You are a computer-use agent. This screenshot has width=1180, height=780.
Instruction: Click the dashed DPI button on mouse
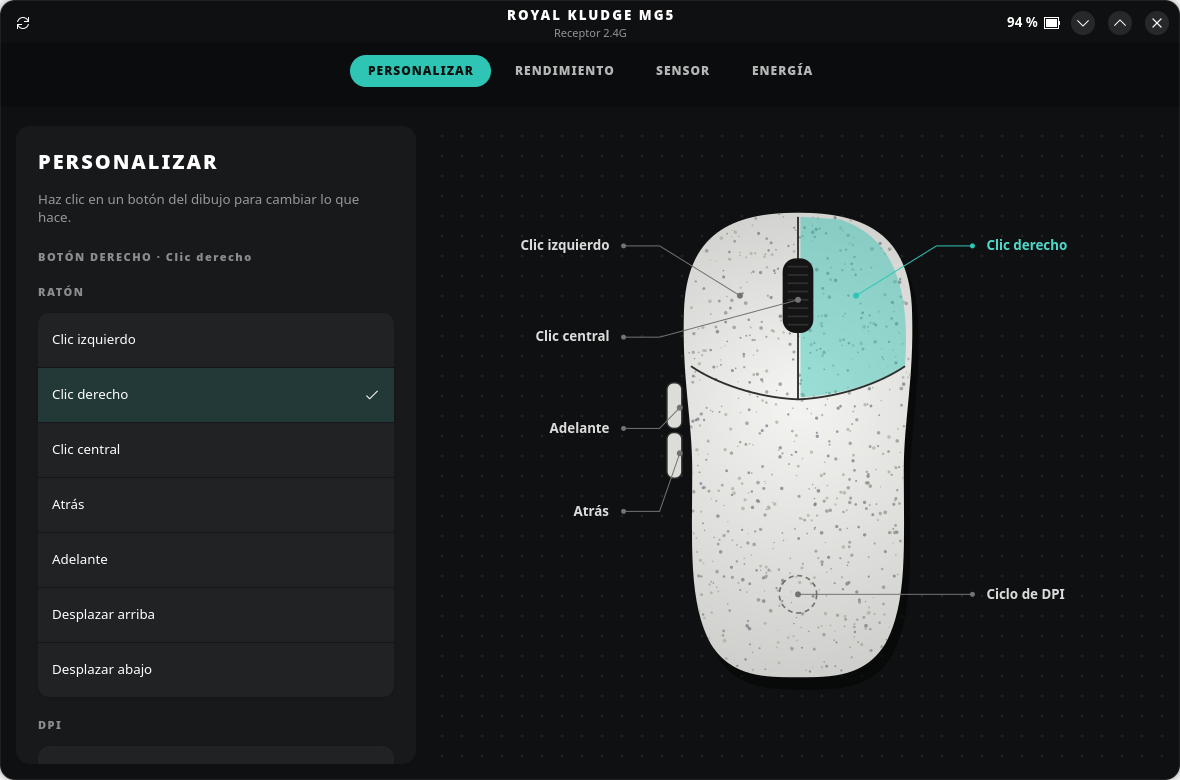click(x=798, y=594)
